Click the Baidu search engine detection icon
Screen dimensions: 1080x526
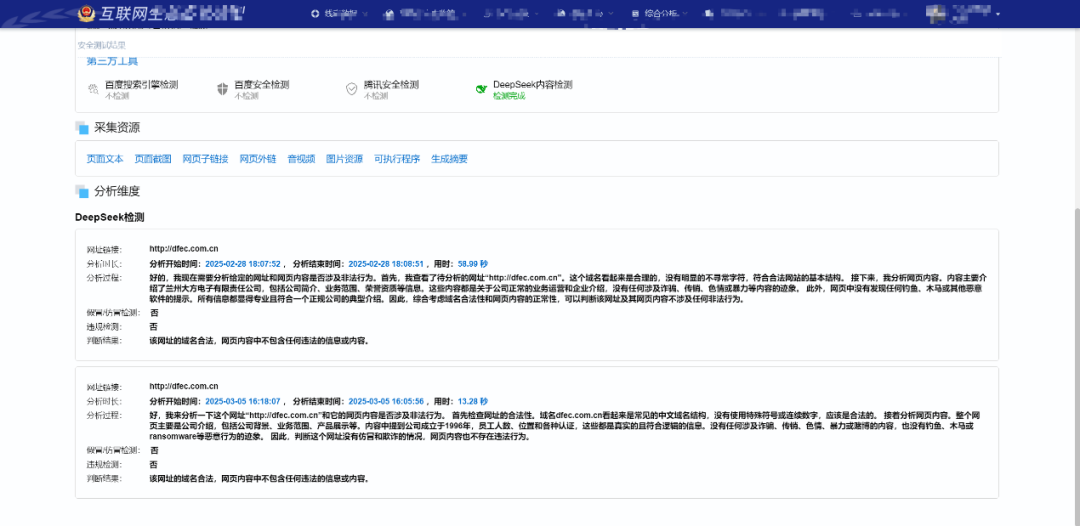(x=94, y=89)
